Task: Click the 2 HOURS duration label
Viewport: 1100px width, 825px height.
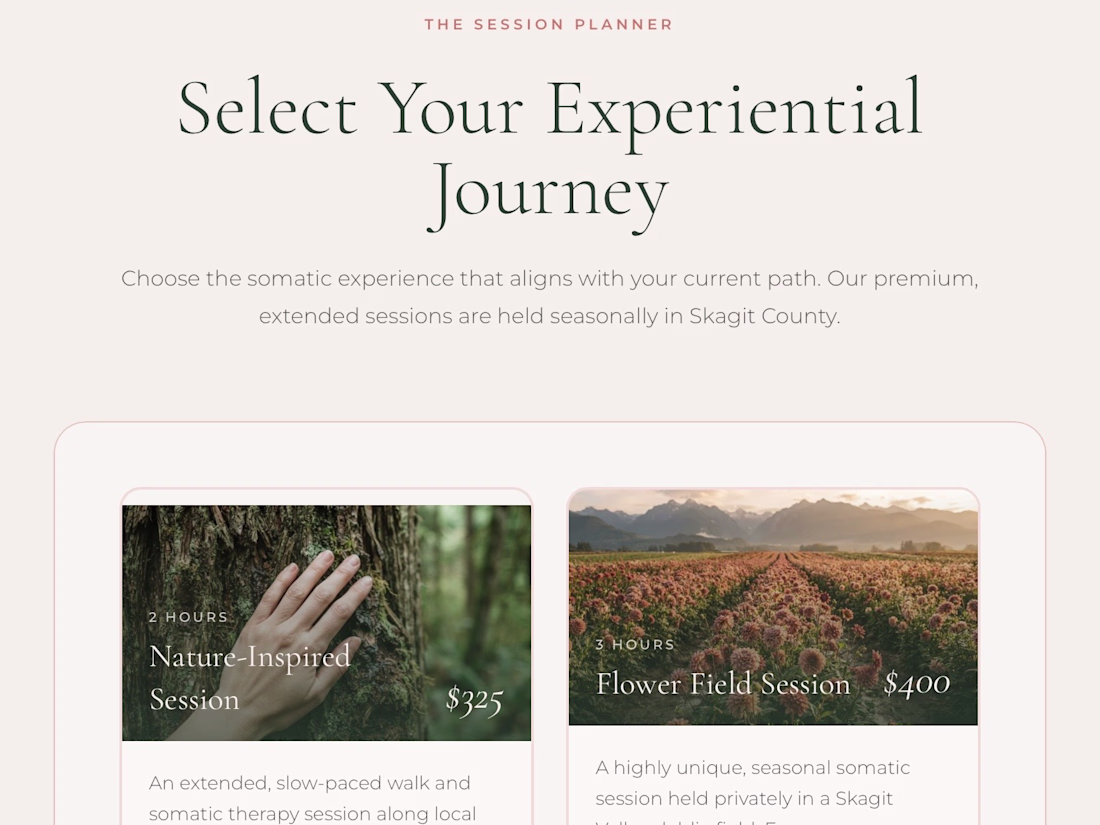Action: (x=189, y=617)
